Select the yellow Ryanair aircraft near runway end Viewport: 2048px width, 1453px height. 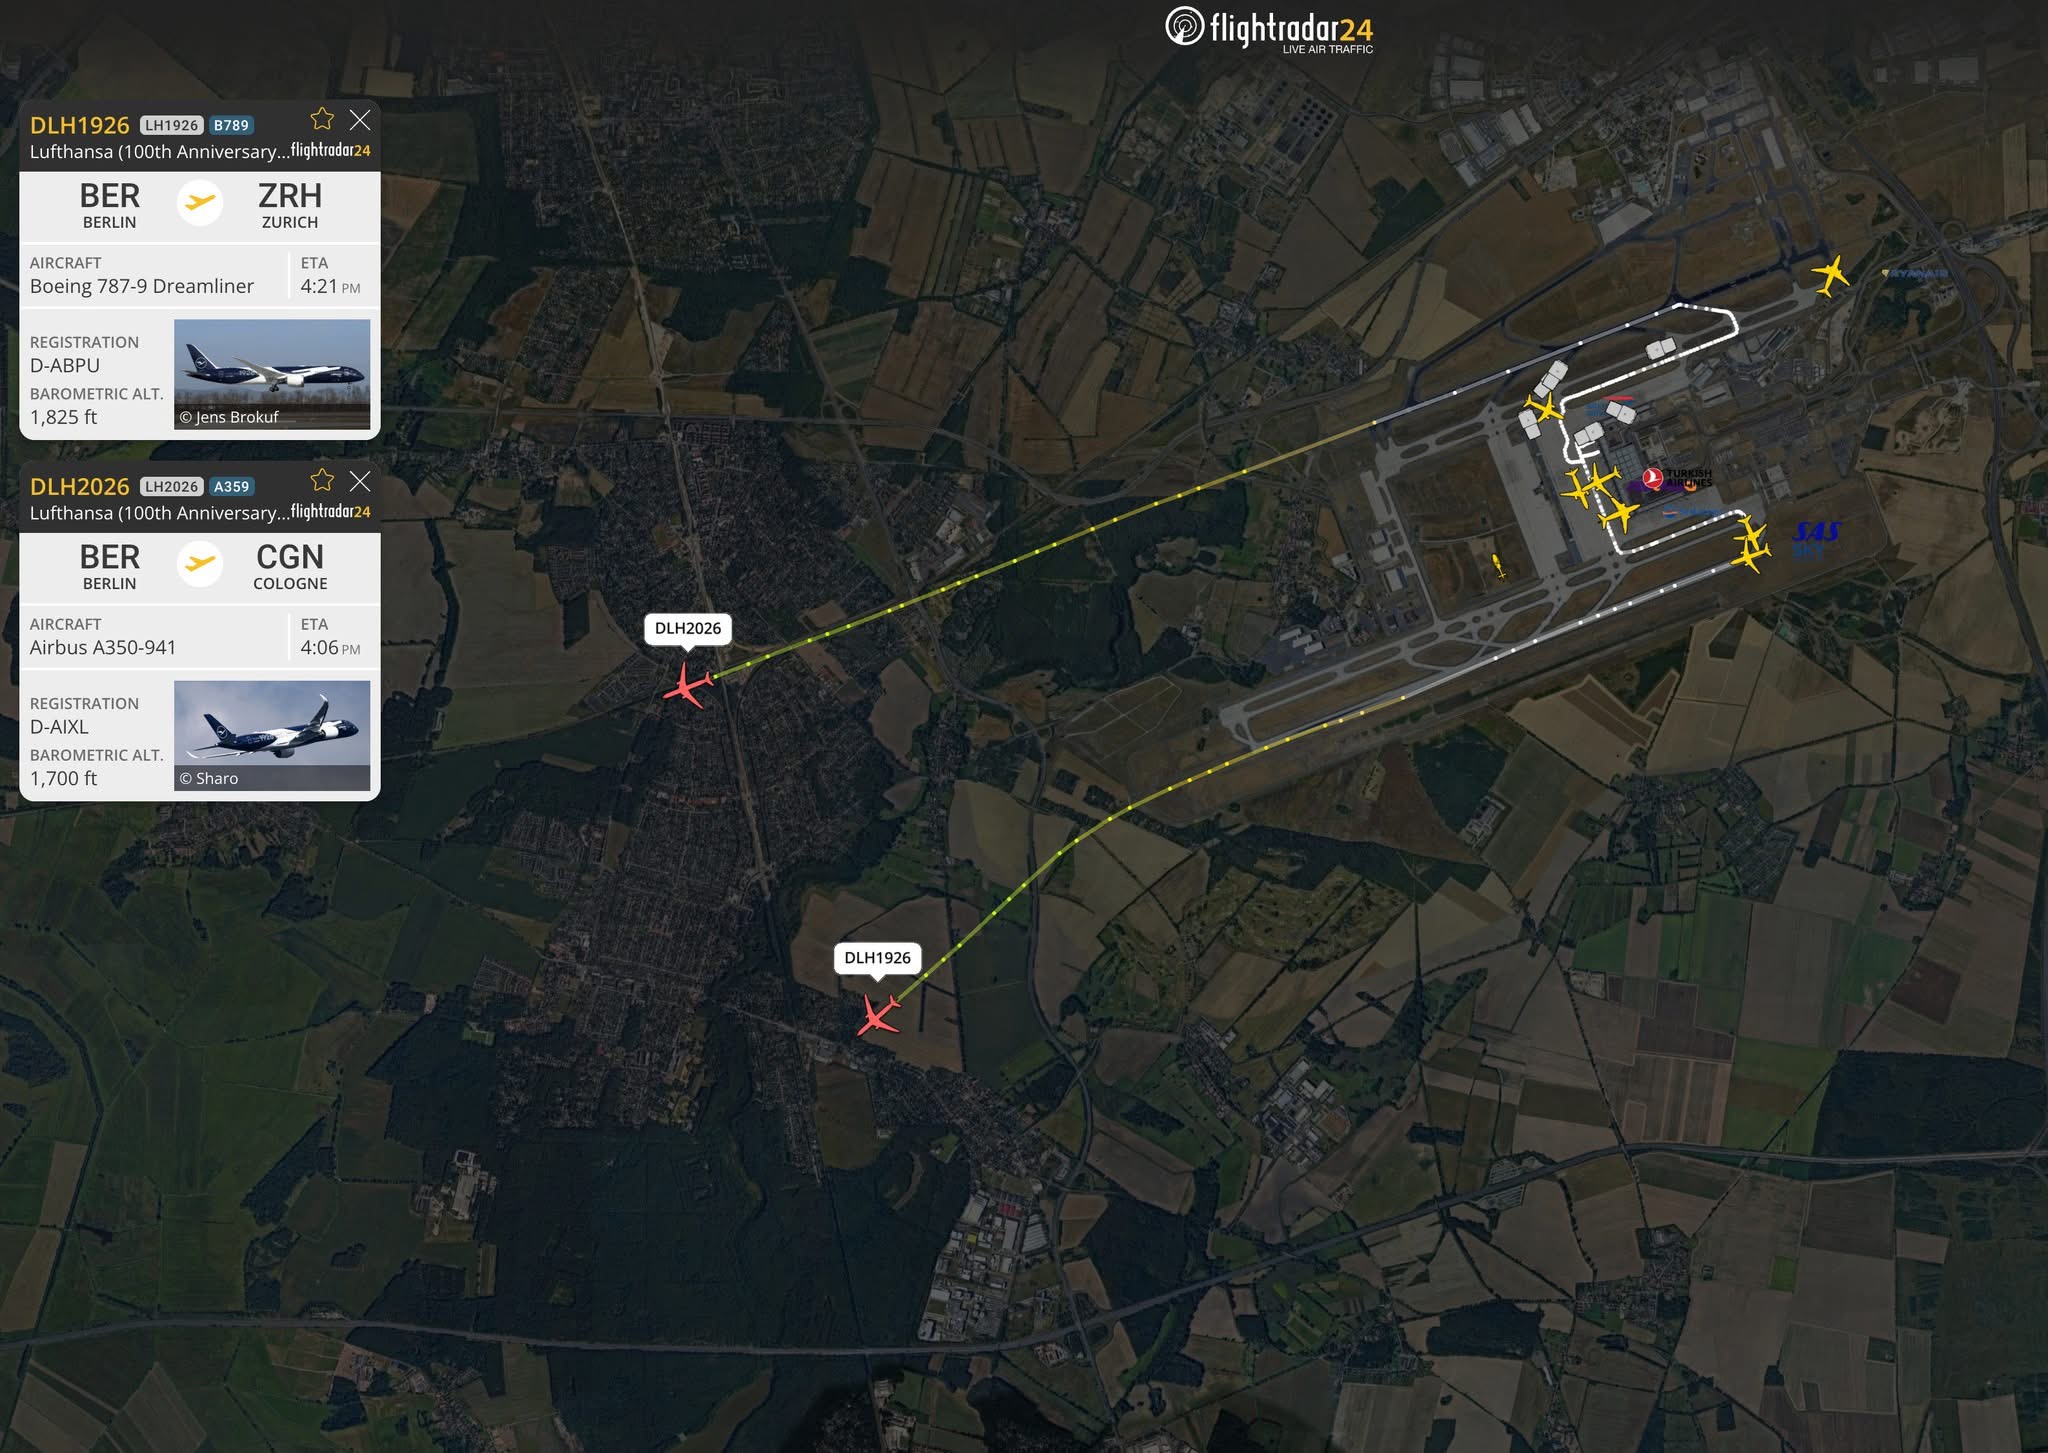tap(1830, 274)
